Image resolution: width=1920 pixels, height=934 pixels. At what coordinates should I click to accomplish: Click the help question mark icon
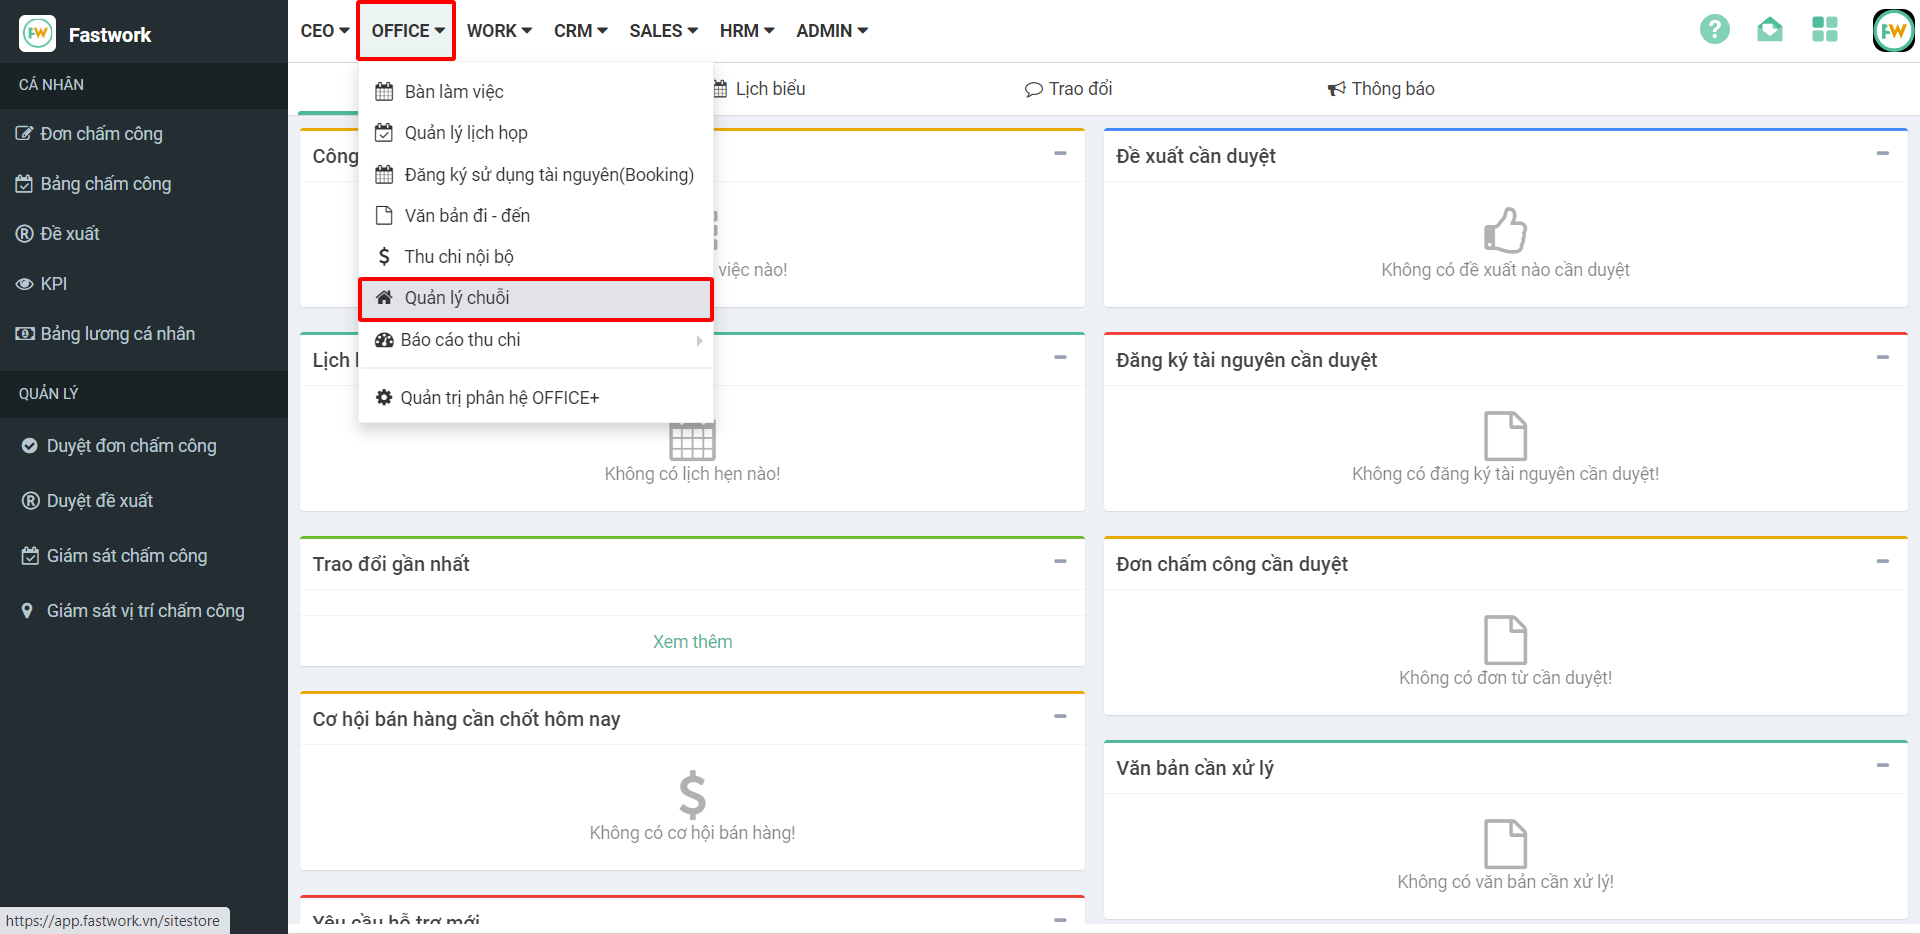(1714, 30)
